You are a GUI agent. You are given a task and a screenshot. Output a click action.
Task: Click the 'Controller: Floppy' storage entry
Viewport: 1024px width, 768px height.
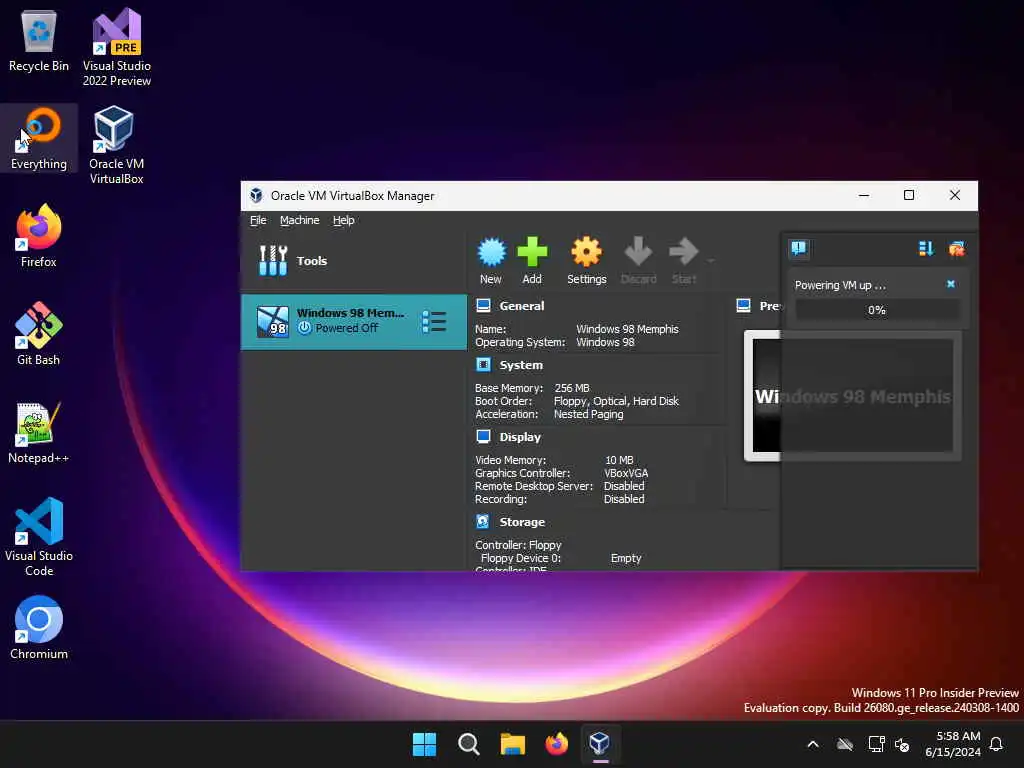[x=519, y=545]
